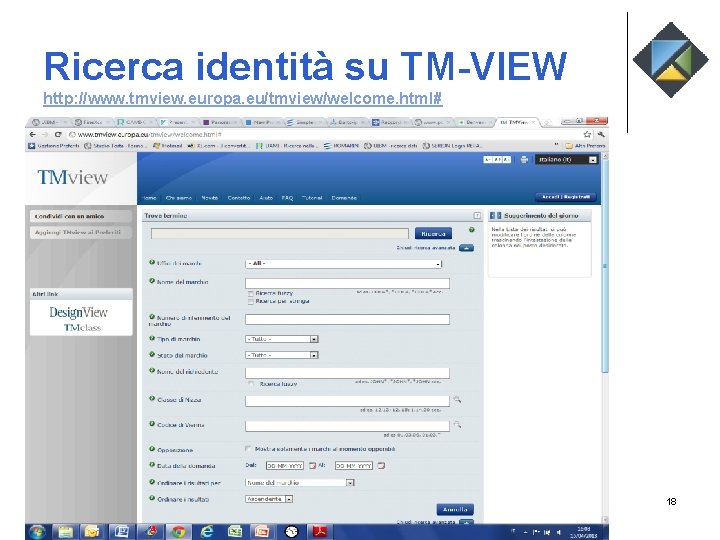Click help icon beside Nome del marchio

pos(152,281)
